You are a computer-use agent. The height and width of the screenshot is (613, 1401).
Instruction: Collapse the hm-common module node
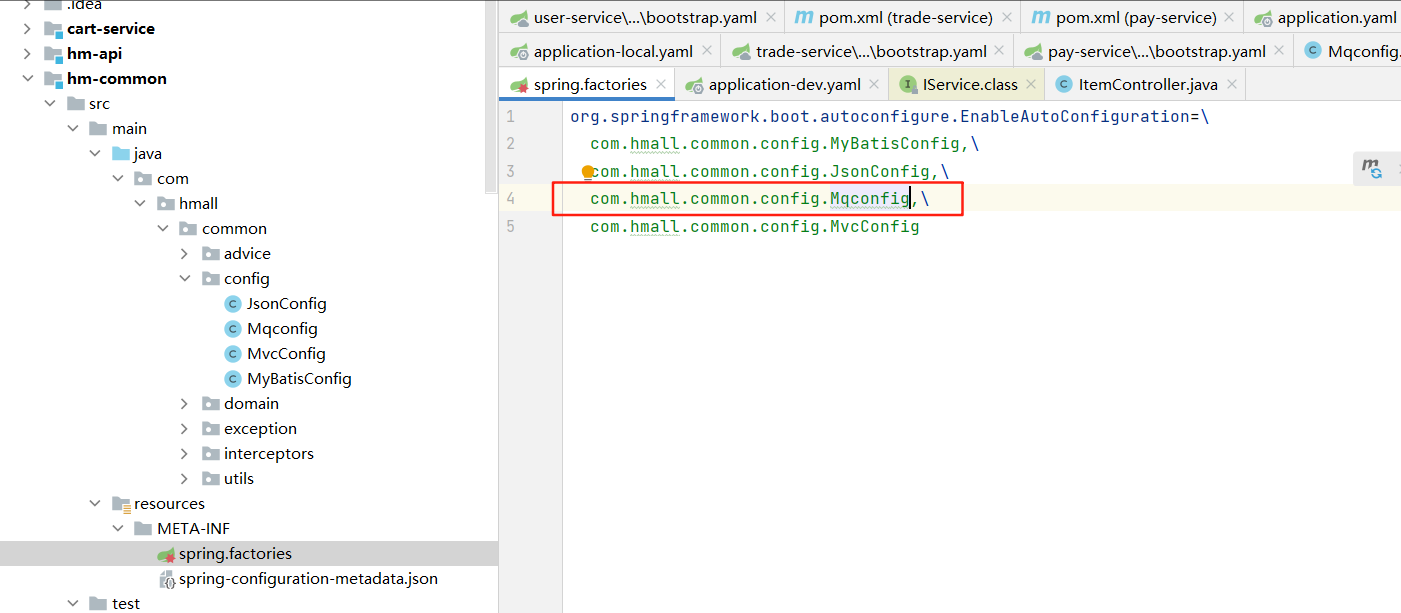(27, 79)
